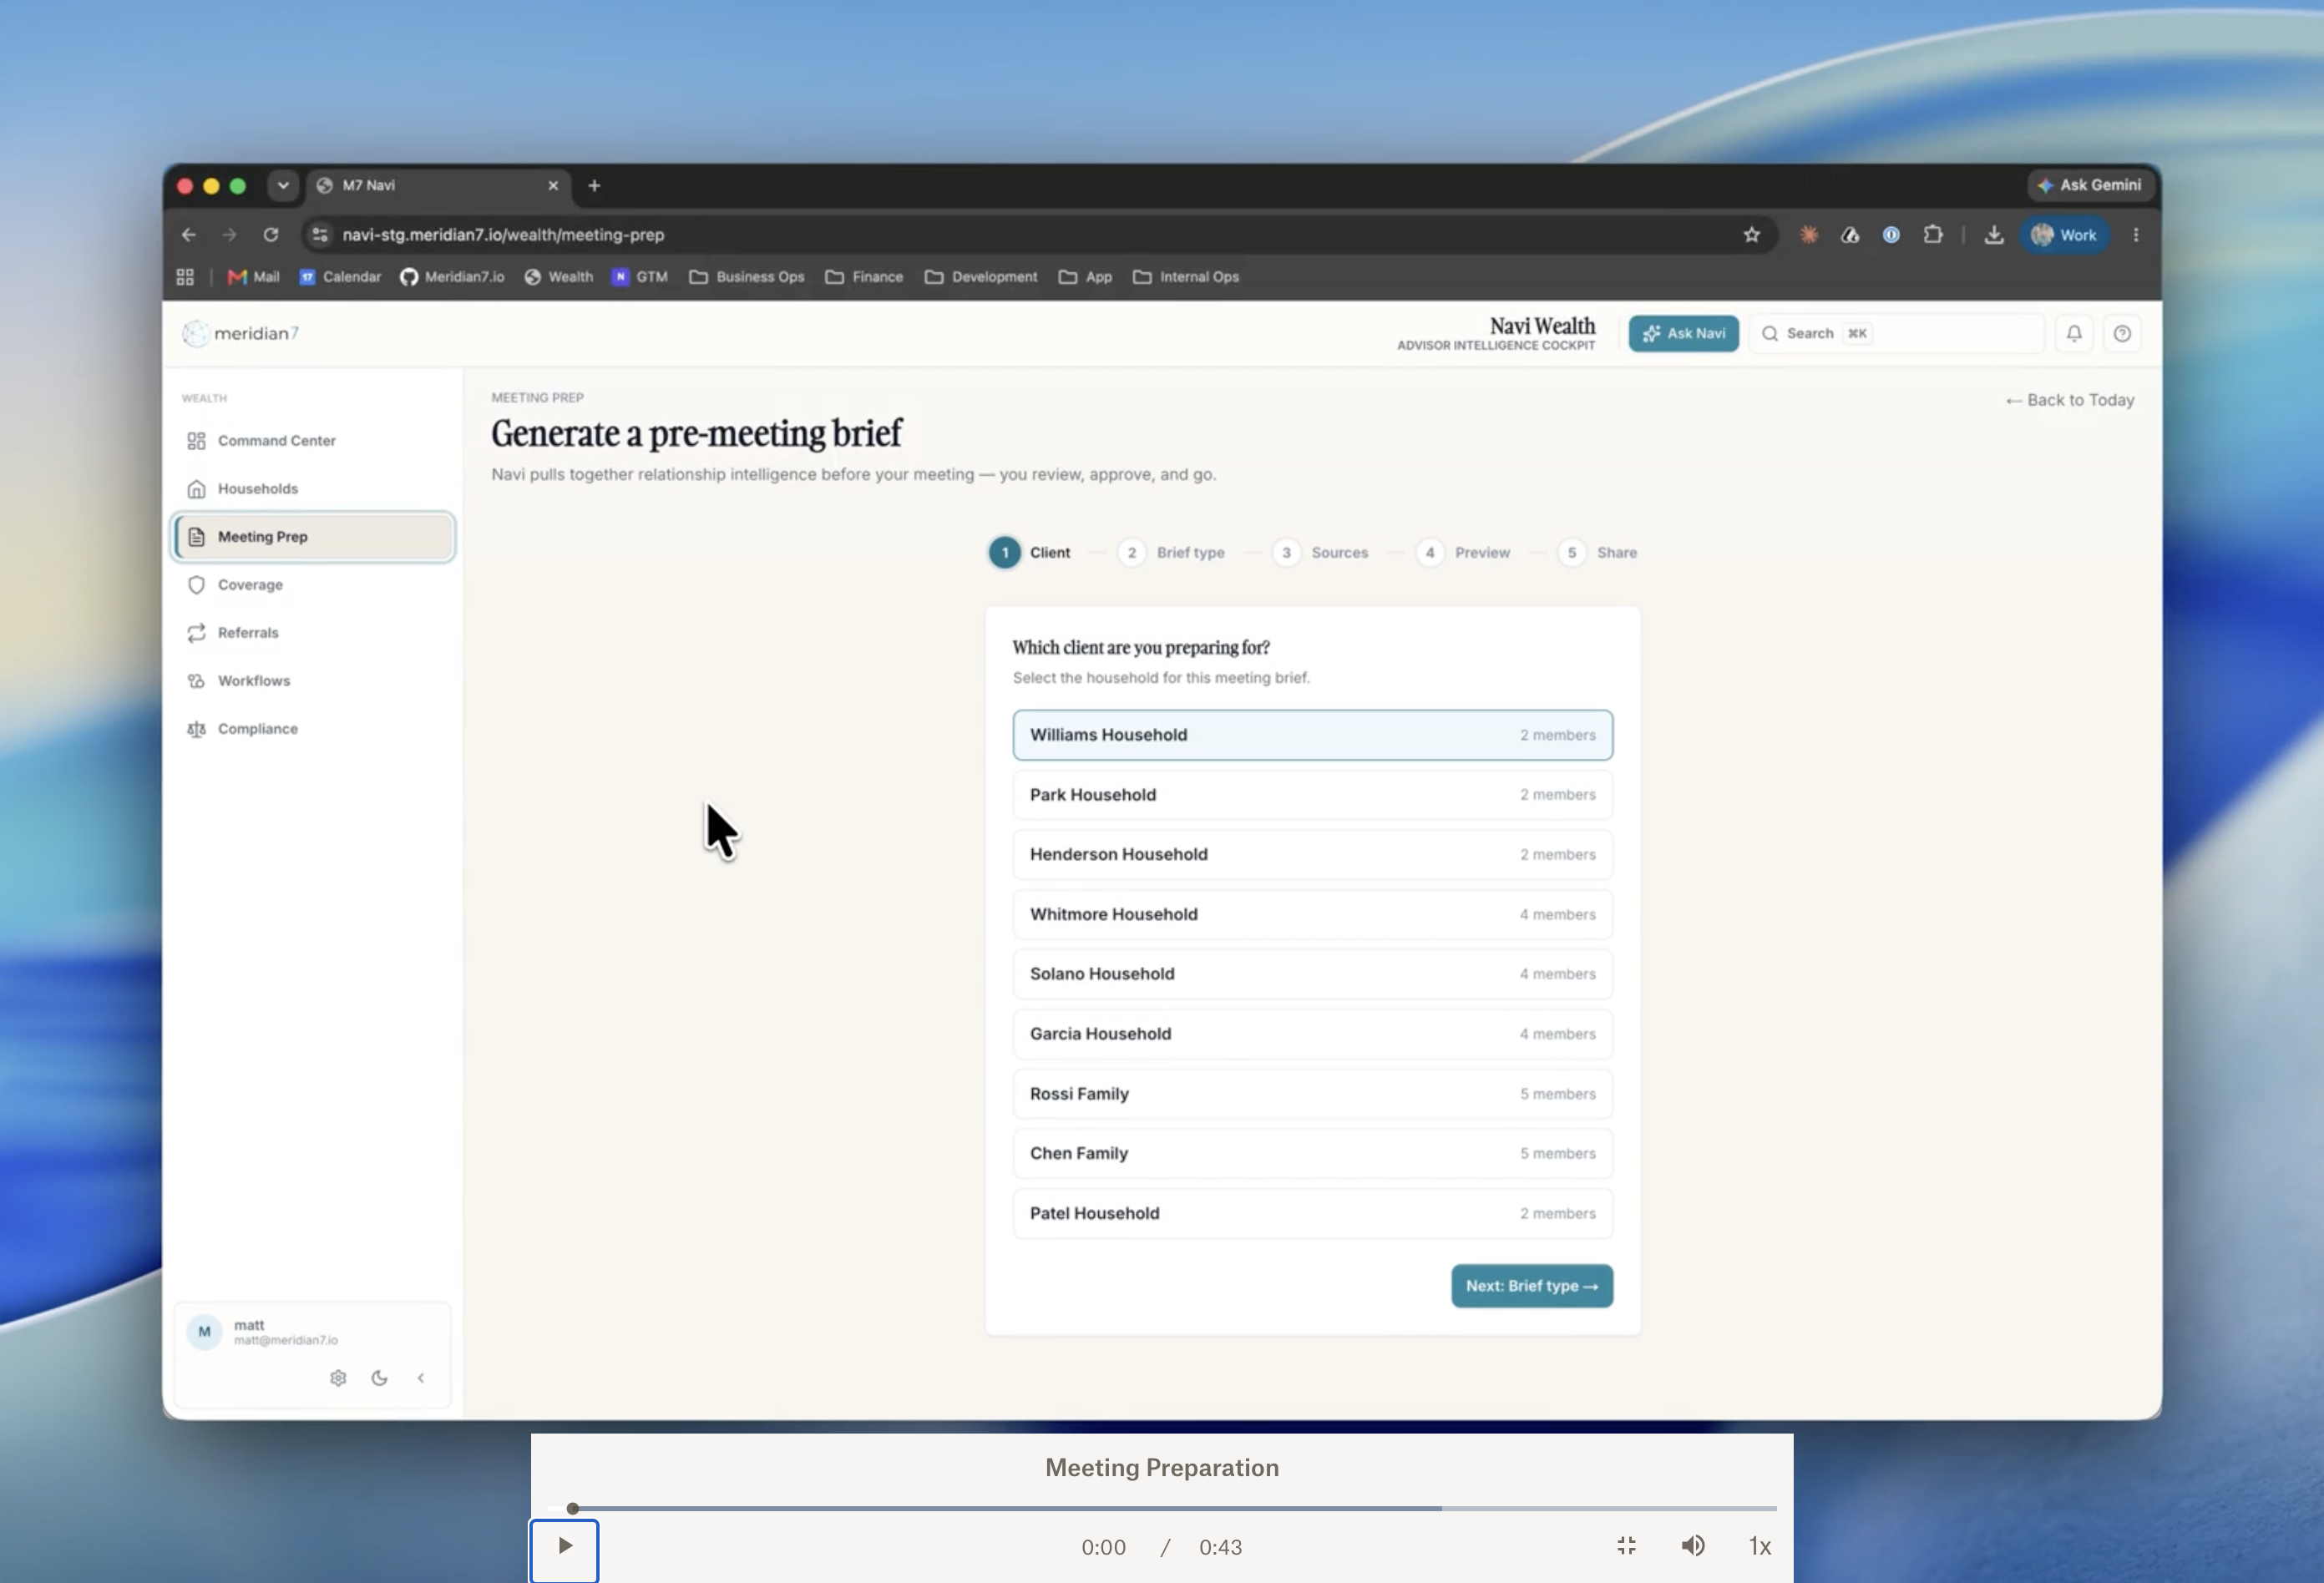Image resolution: width=2324 pixels, height=1583 pixels.
Task: Click Next: Brief type button
Action: (x=1532, y=1286)
